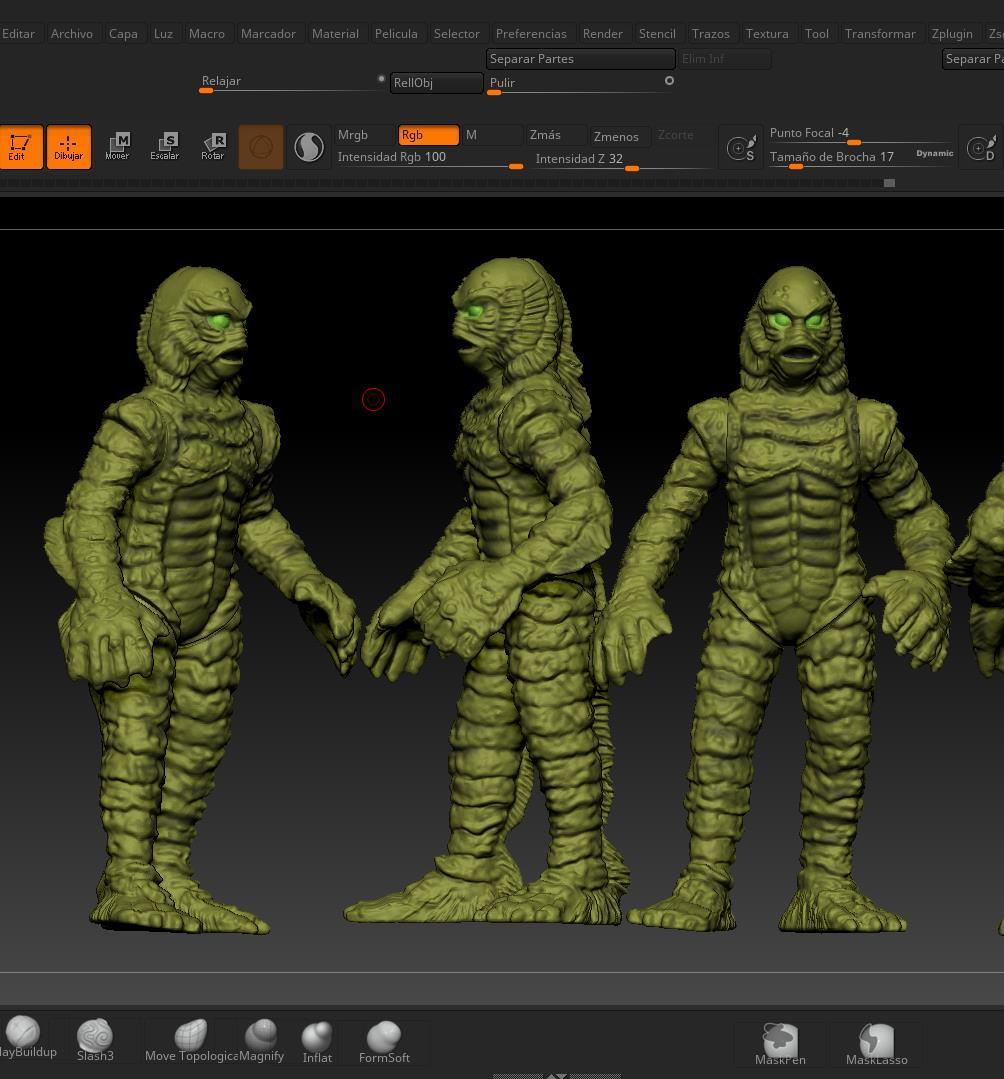Toggle Edit mode in the toolbar
The height and width of the screenshot is (1079, 1004).
coord(20,146)
